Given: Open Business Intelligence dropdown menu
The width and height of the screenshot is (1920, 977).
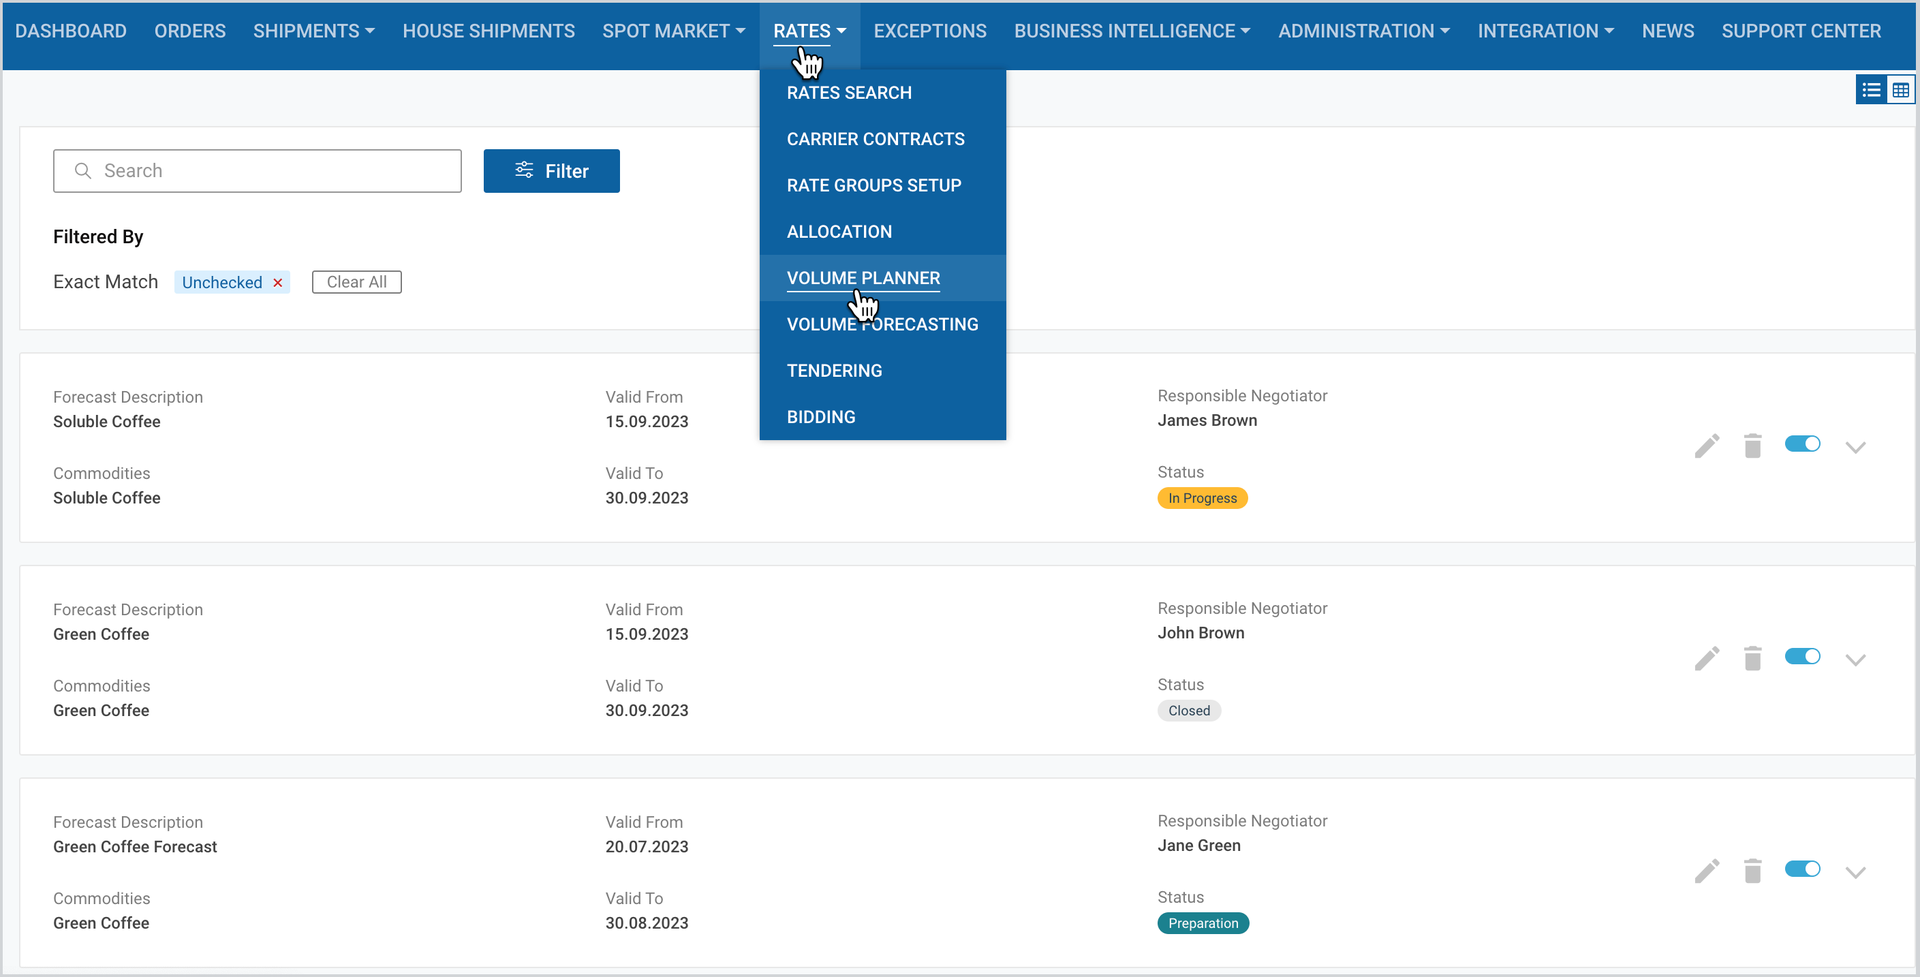Looking at the screenshot, I should pyautogui.click(x=1132, y=31).
